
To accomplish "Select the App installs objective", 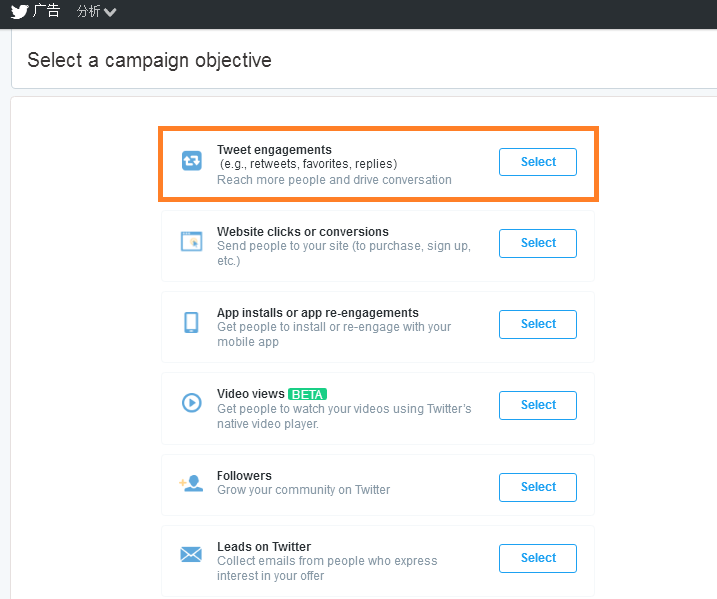I will click(x=538, y=324).
